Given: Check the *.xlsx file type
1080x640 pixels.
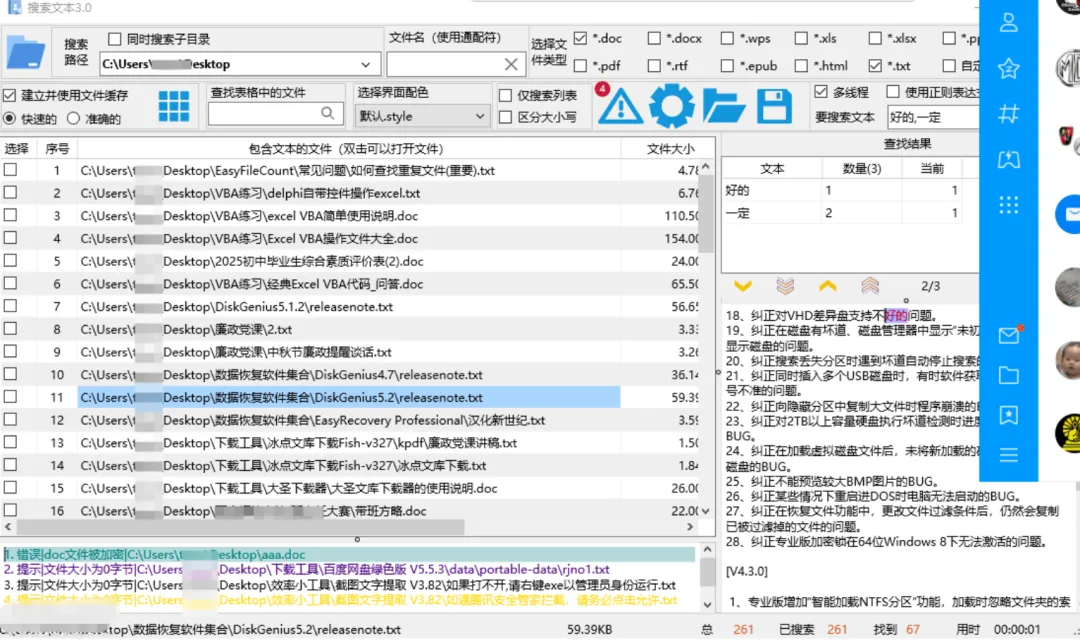Looking at the screenshot, I should (875, 38).
